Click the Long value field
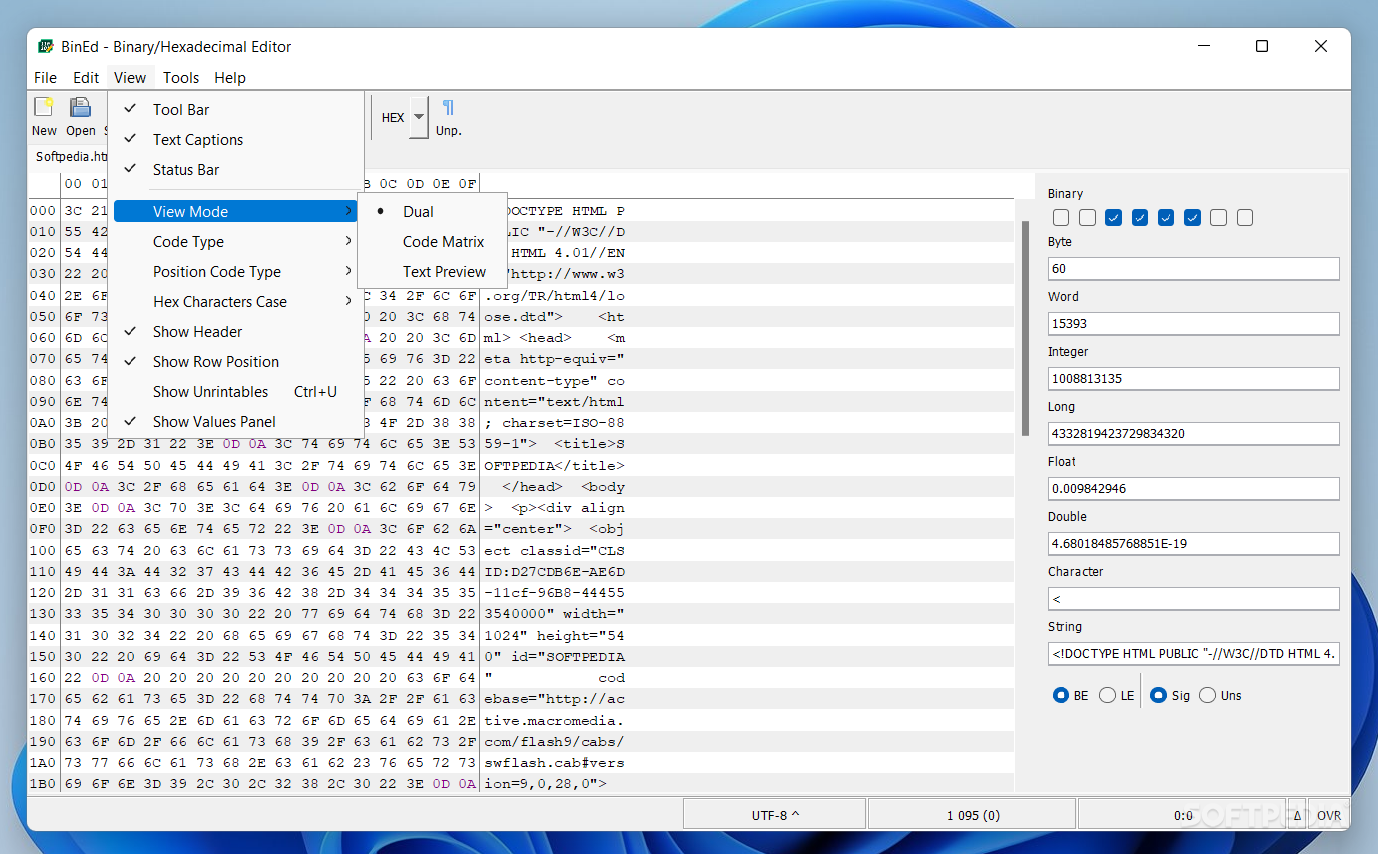 [x=1193, y=434]
